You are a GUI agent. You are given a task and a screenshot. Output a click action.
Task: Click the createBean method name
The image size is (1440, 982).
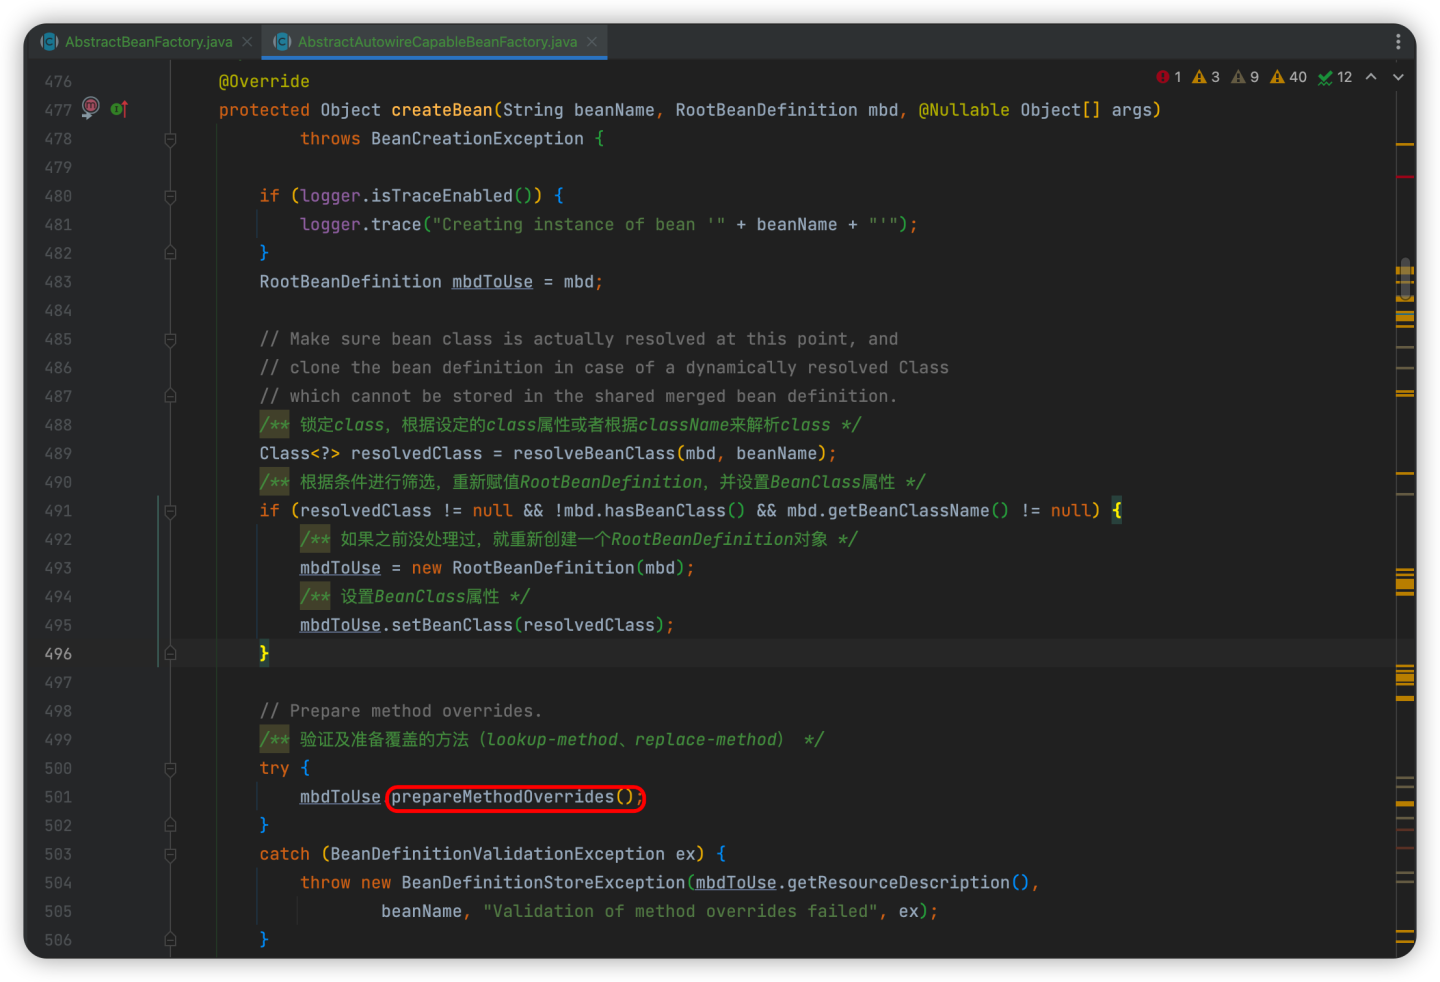coord(441,110)
